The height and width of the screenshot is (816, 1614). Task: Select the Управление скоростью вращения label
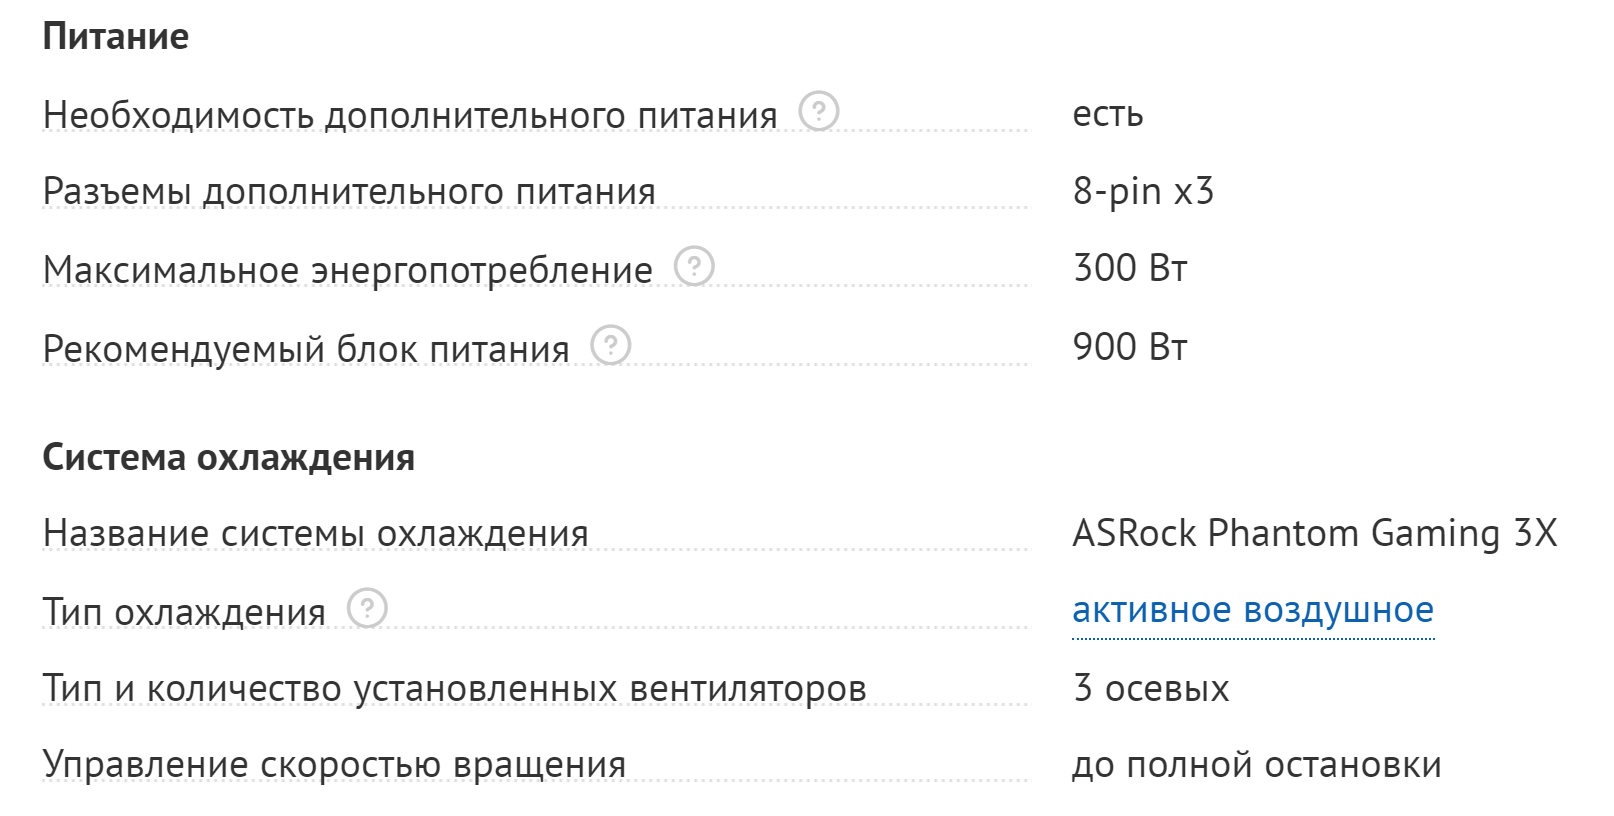click(x=334, y=764)
